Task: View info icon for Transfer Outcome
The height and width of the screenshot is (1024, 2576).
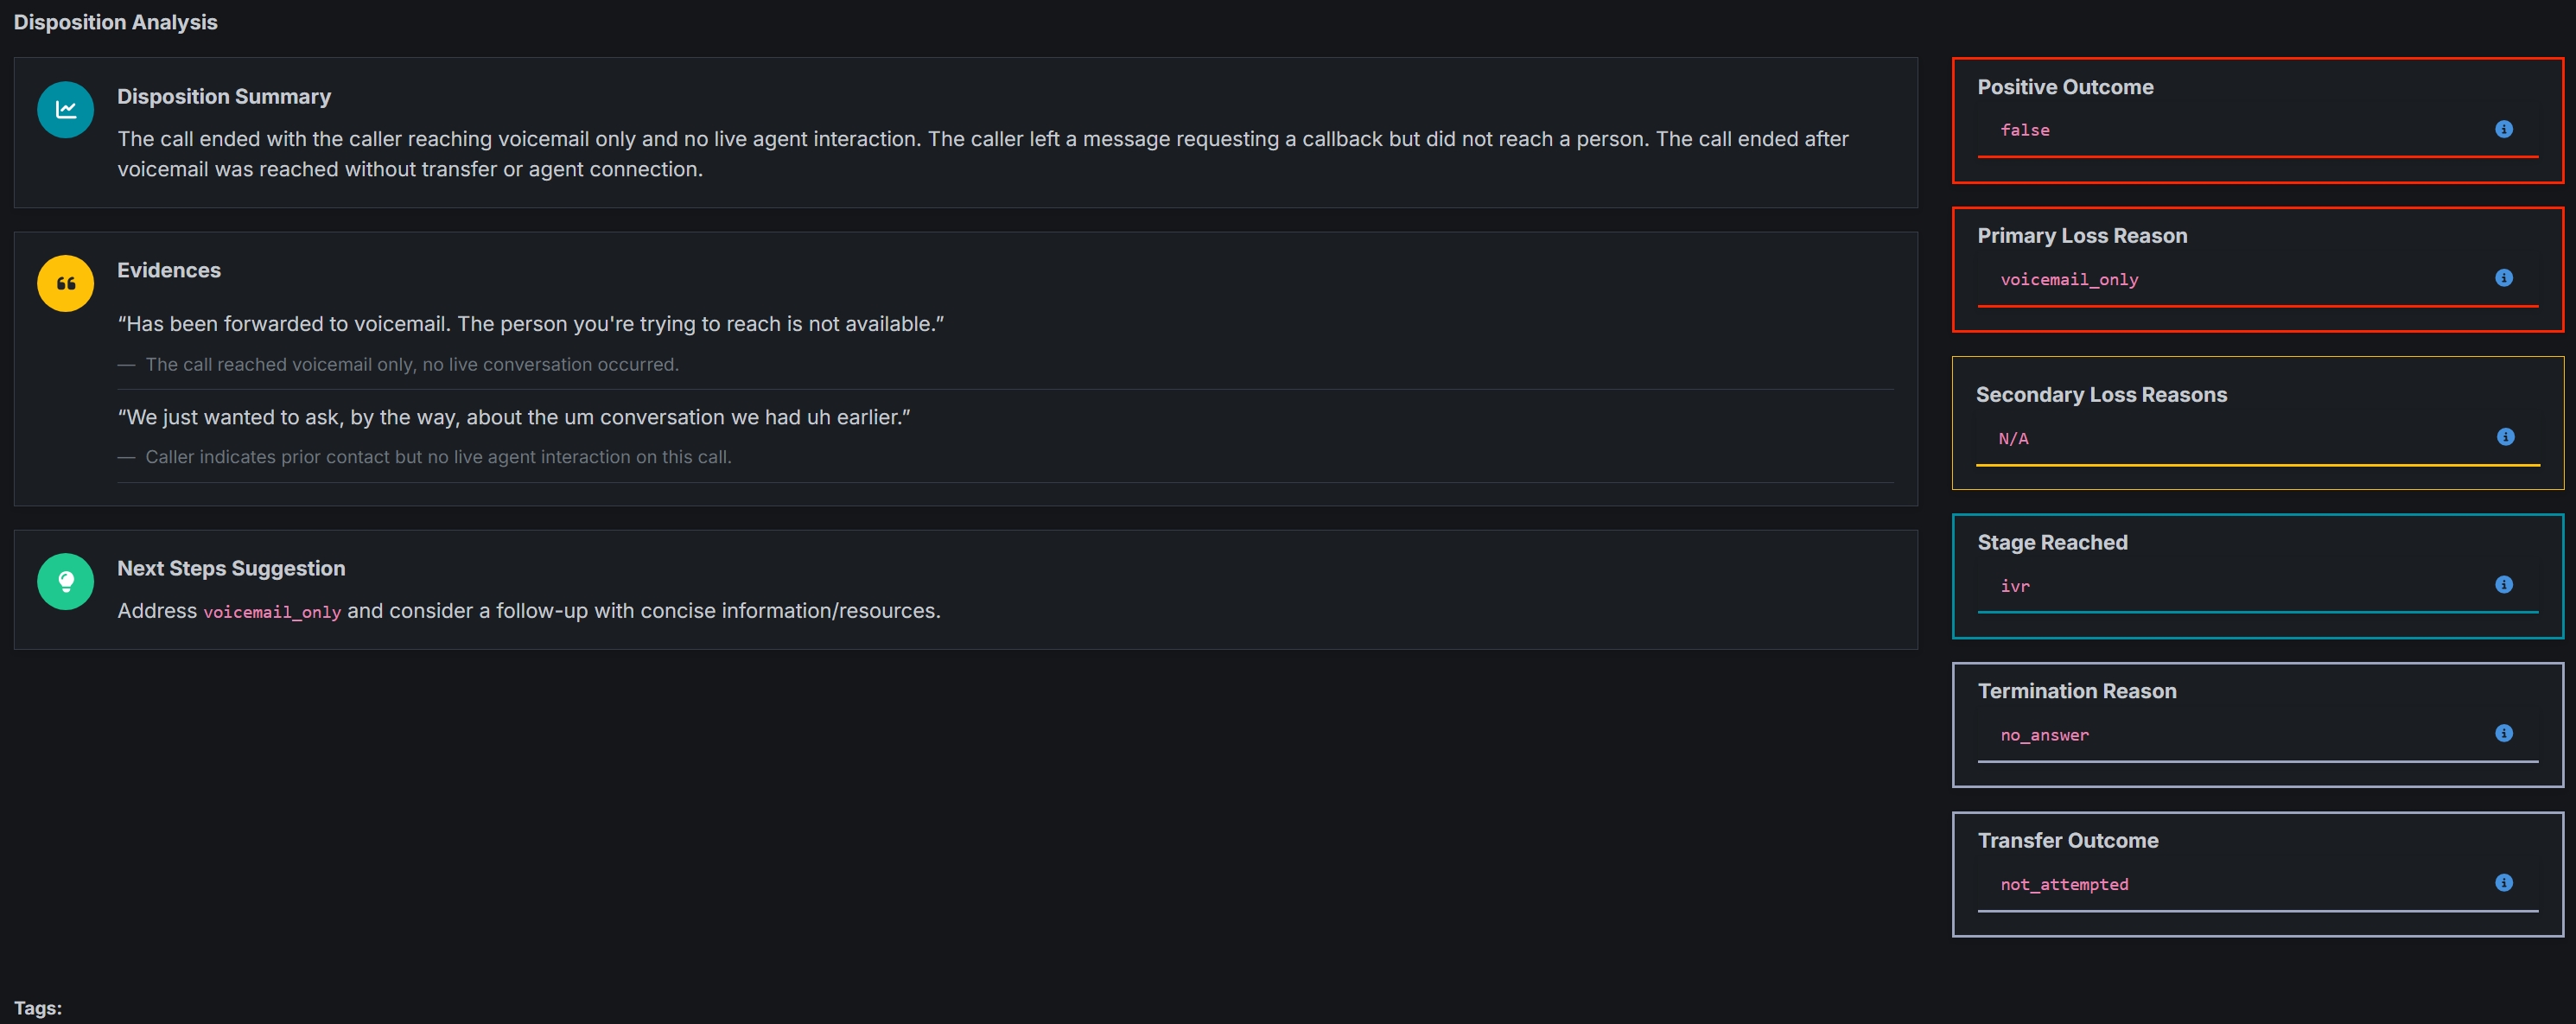Action: [2503, 882]
